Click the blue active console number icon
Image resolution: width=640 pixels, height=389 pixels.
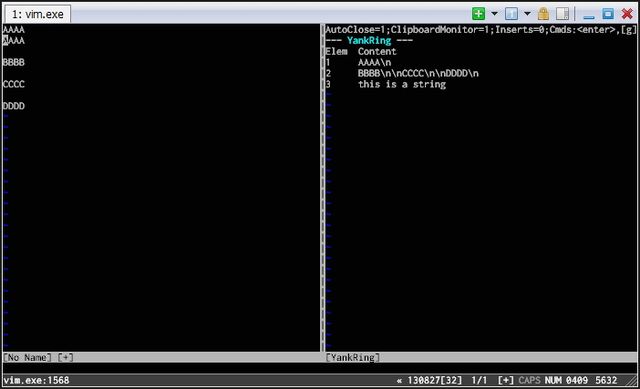point(511,13)
